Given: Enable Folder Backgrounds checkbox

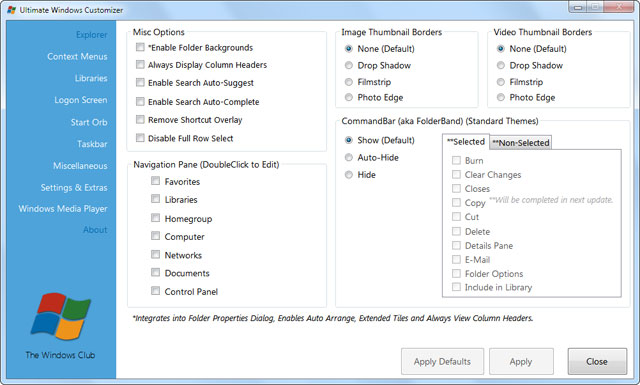Looking at the screenshot, I should click(140, 47).
